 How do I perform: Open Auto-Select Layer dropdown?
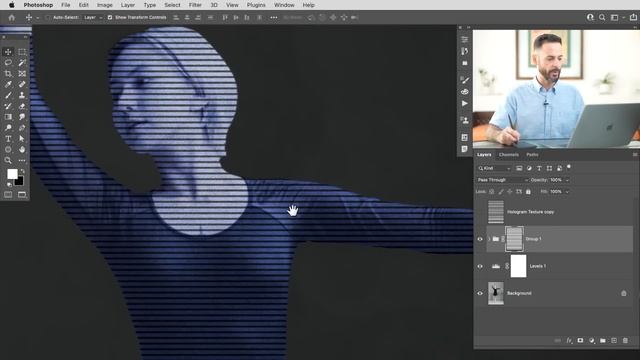[x=93, y=18]
